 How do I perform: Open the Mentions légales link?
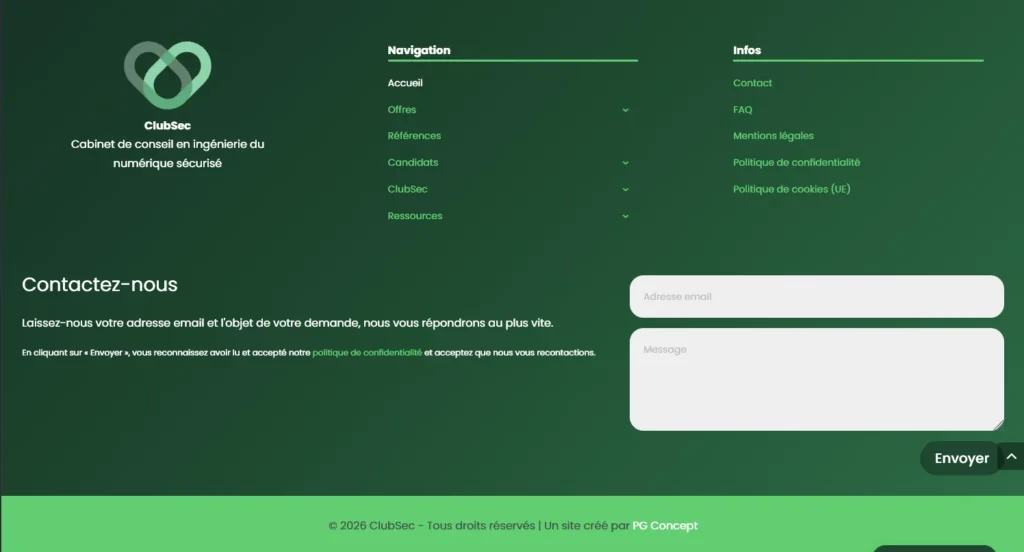773,136
